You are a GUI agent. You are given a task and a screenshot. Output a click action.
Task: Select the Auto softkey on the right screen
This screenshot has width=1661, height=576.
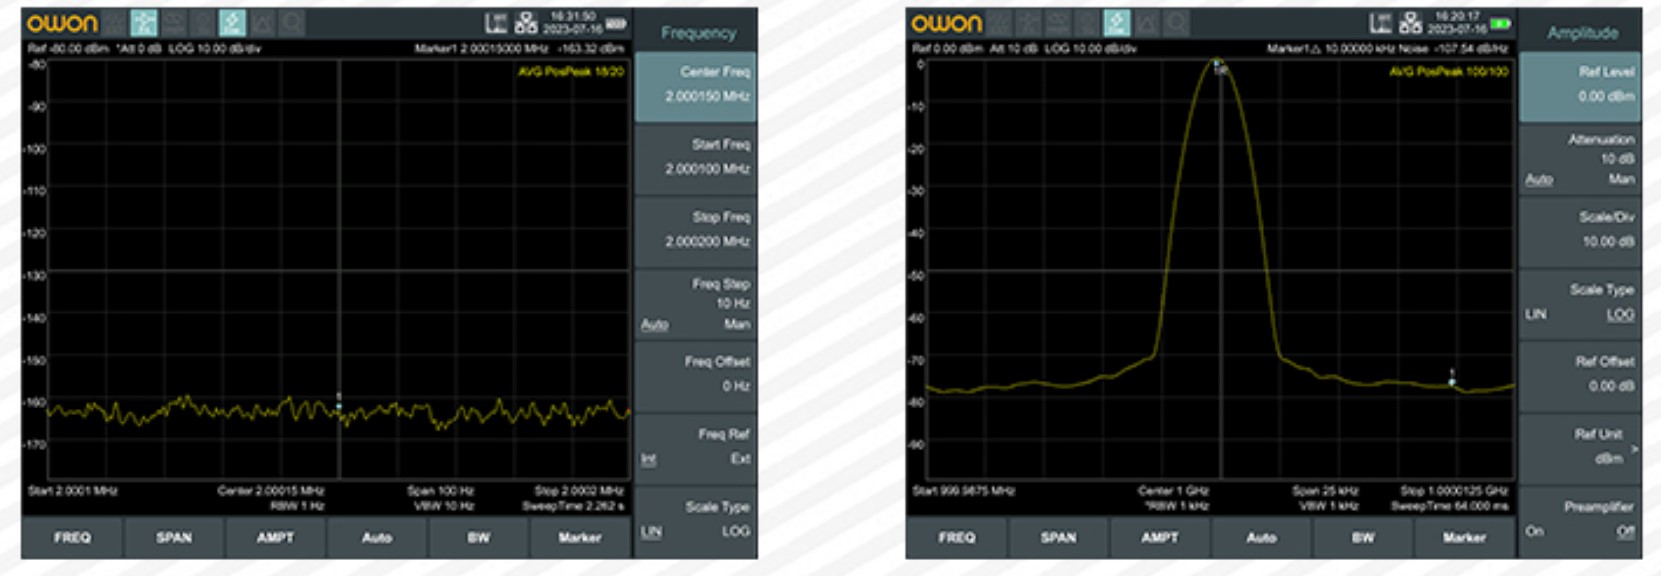pyautogui.click(x=1262, y=538)
